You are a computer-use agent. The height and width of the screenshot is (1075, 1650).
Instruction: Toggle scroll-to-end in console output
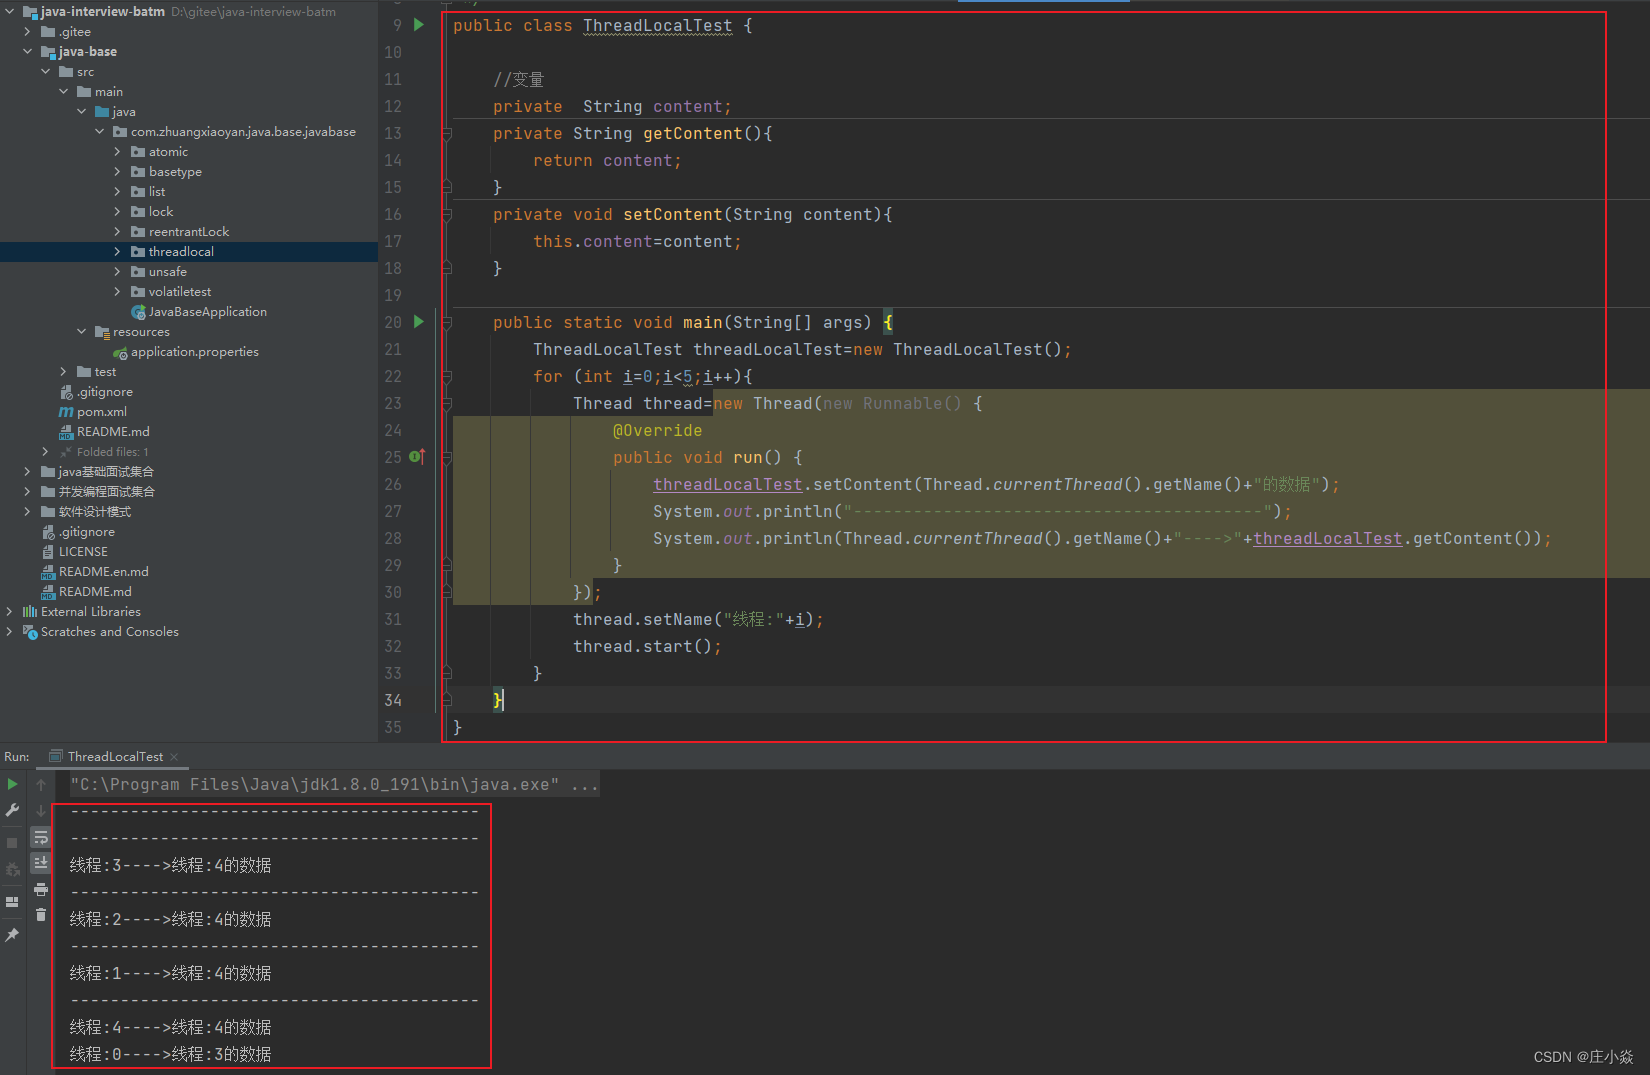tap(41, 862)
